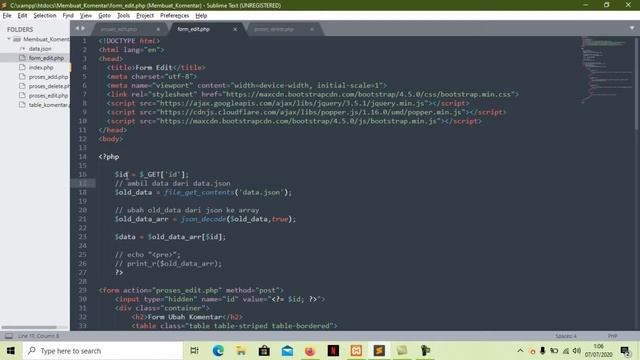Open the Preferences menu
The height and width of the screenshot is (360, 640).
tap(174, 16)
